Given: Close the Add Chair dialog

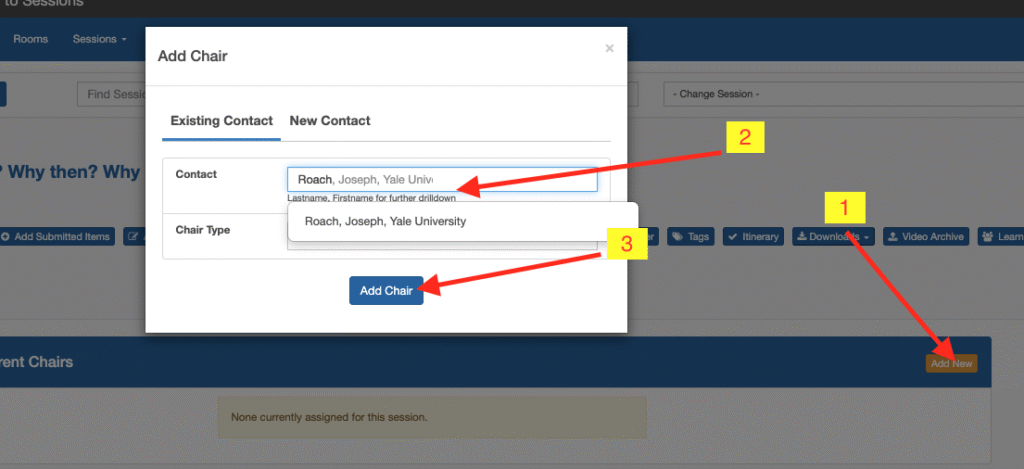Looking at the screenshot, I should coord(609,48).
